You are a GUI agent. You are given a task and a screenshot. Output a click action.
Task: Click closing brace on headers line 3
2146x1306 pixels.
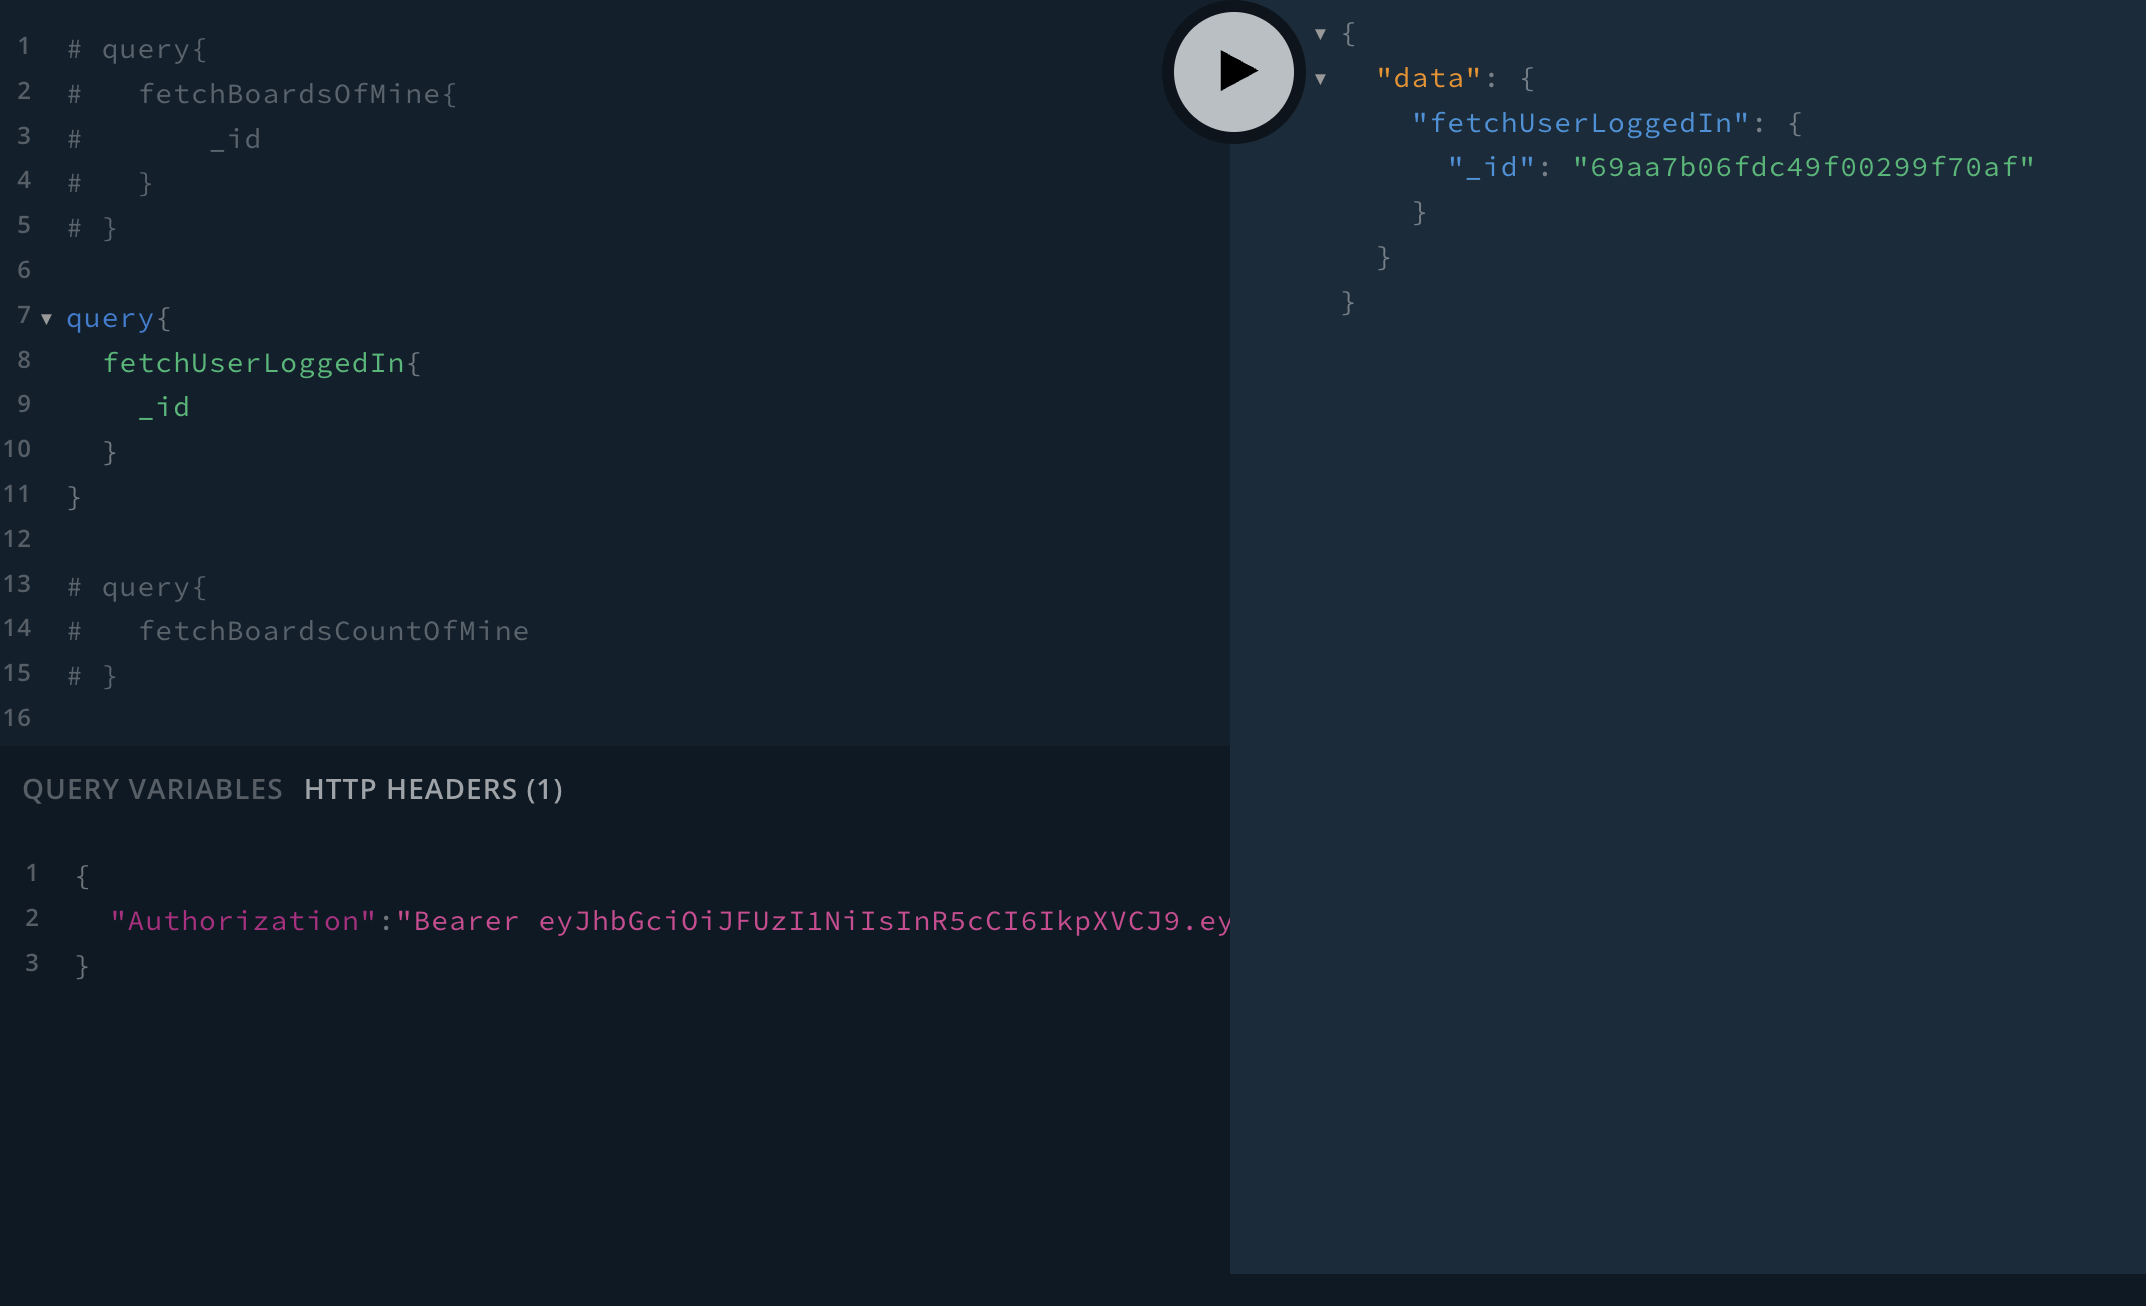(82, 966)
